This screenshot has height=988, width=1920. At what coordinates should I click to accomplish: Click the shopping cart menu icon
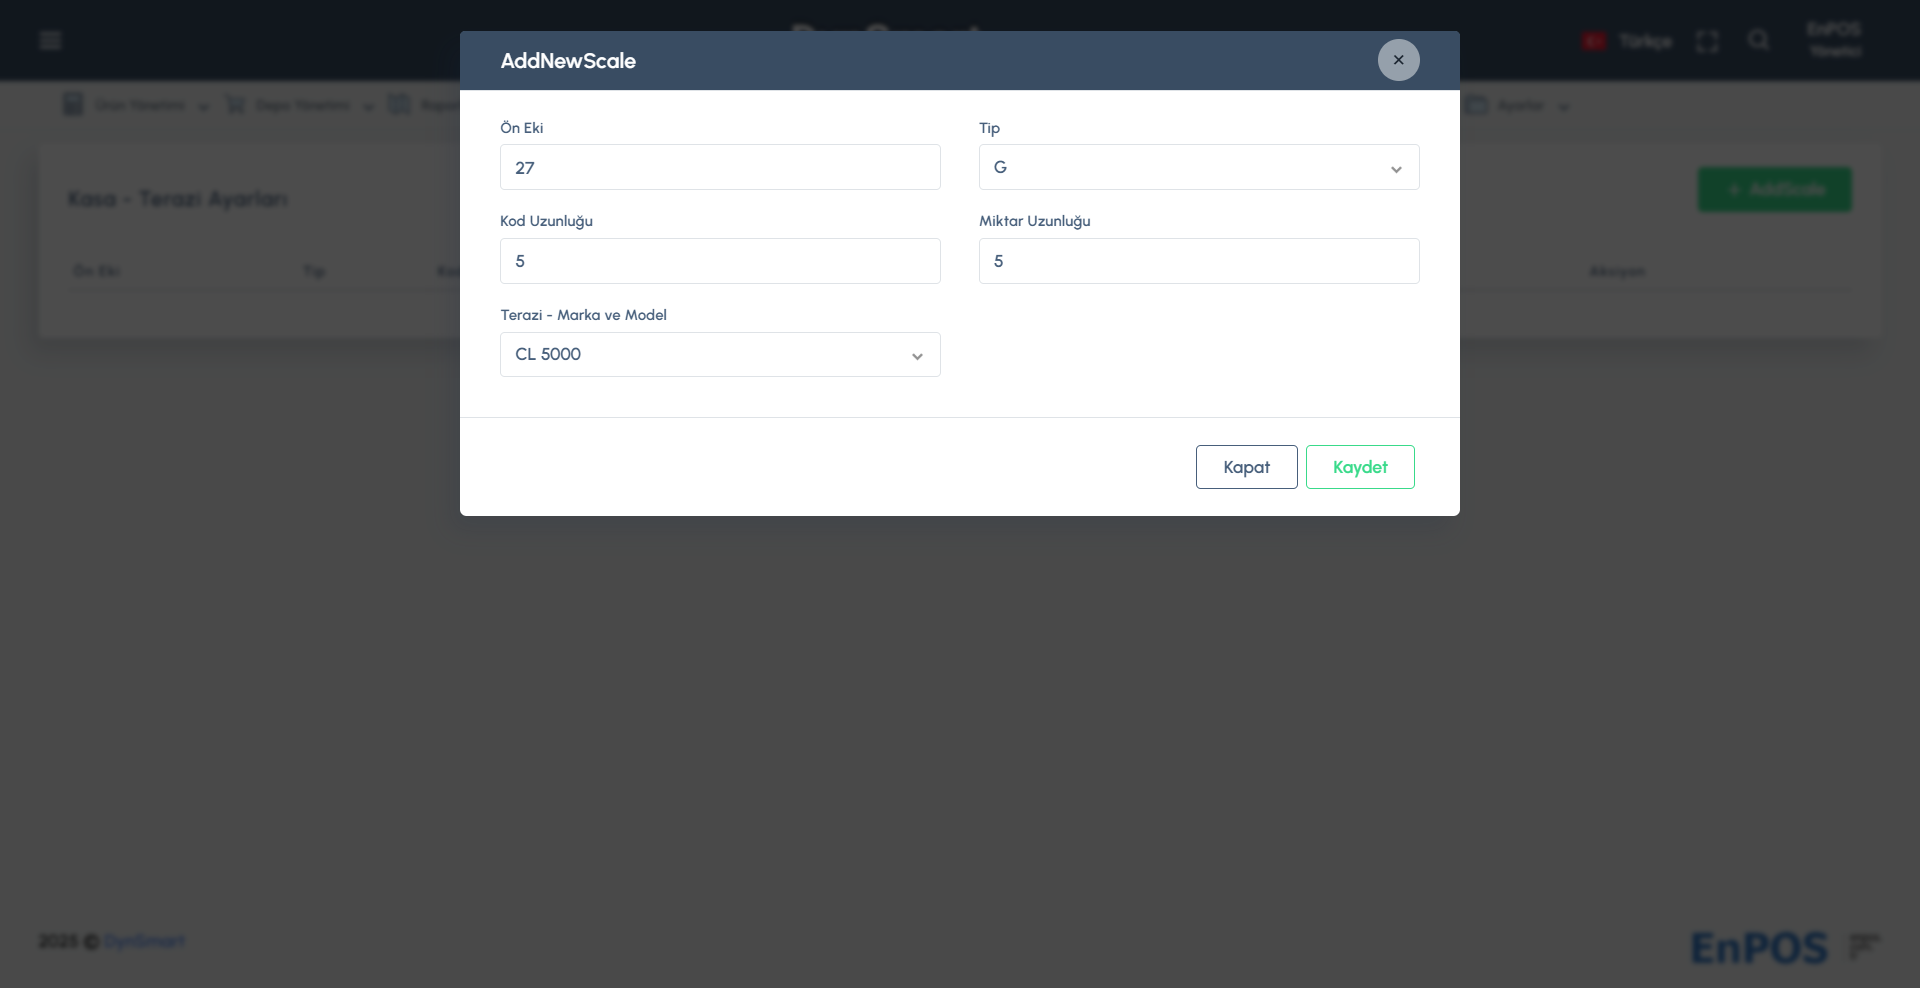[235, 105]
